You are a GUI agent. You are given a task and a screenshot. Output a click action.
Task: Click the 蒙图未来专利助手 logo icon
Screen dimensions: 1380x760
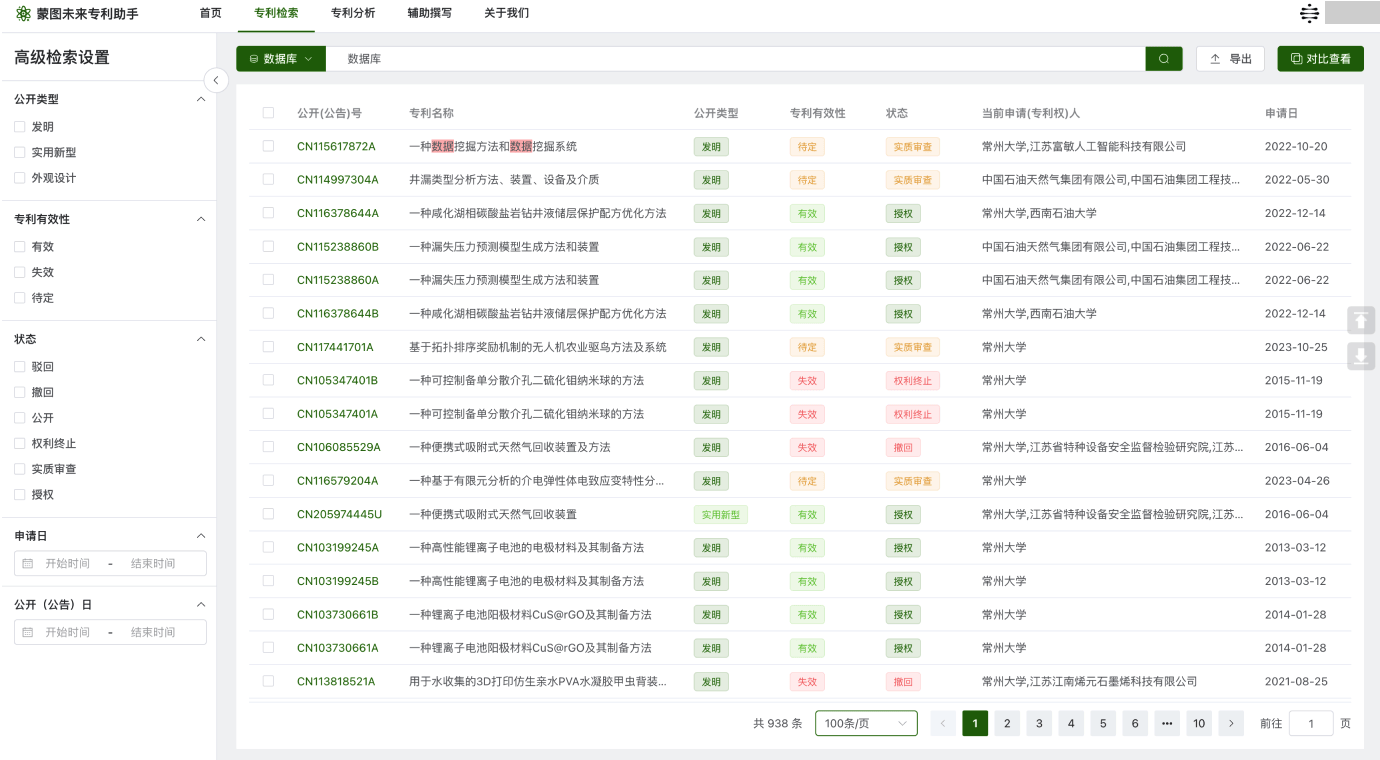(x=23, y=14)
